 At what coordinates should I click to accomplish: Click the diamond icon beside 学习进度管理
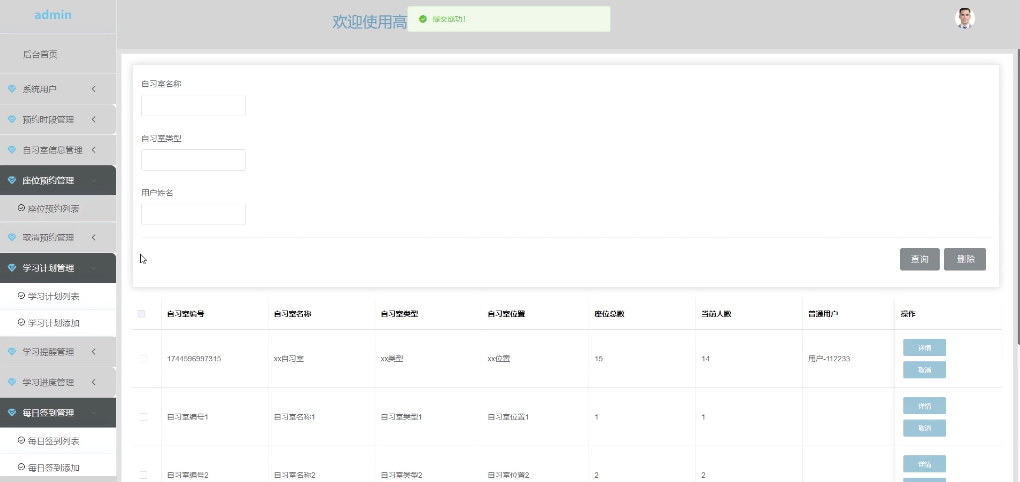point(12,382)
